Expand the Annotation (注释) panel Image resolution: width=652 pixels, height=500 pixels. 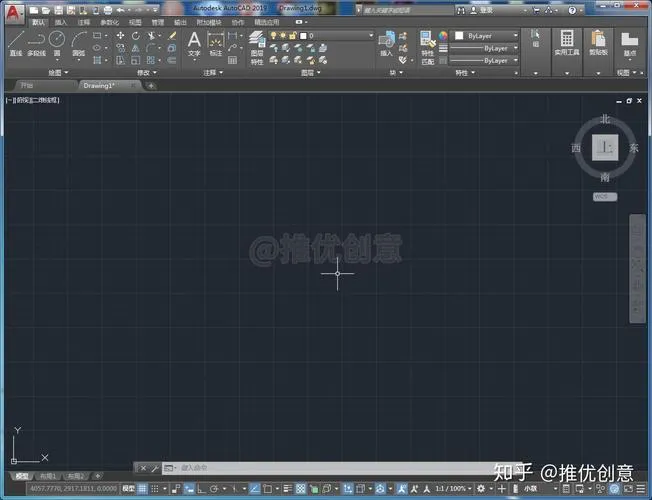pyautogui.click(x=212, y=72)
